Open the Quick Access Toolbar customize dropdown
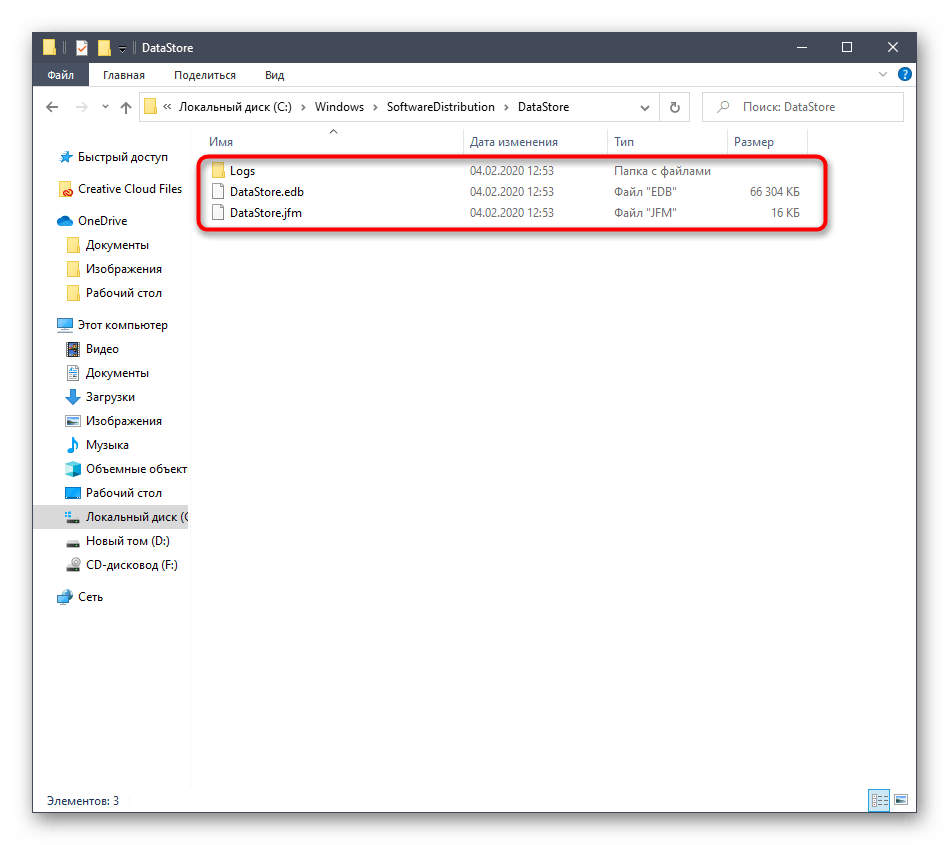This screenshot has height=845, width=949. [122, 48]
